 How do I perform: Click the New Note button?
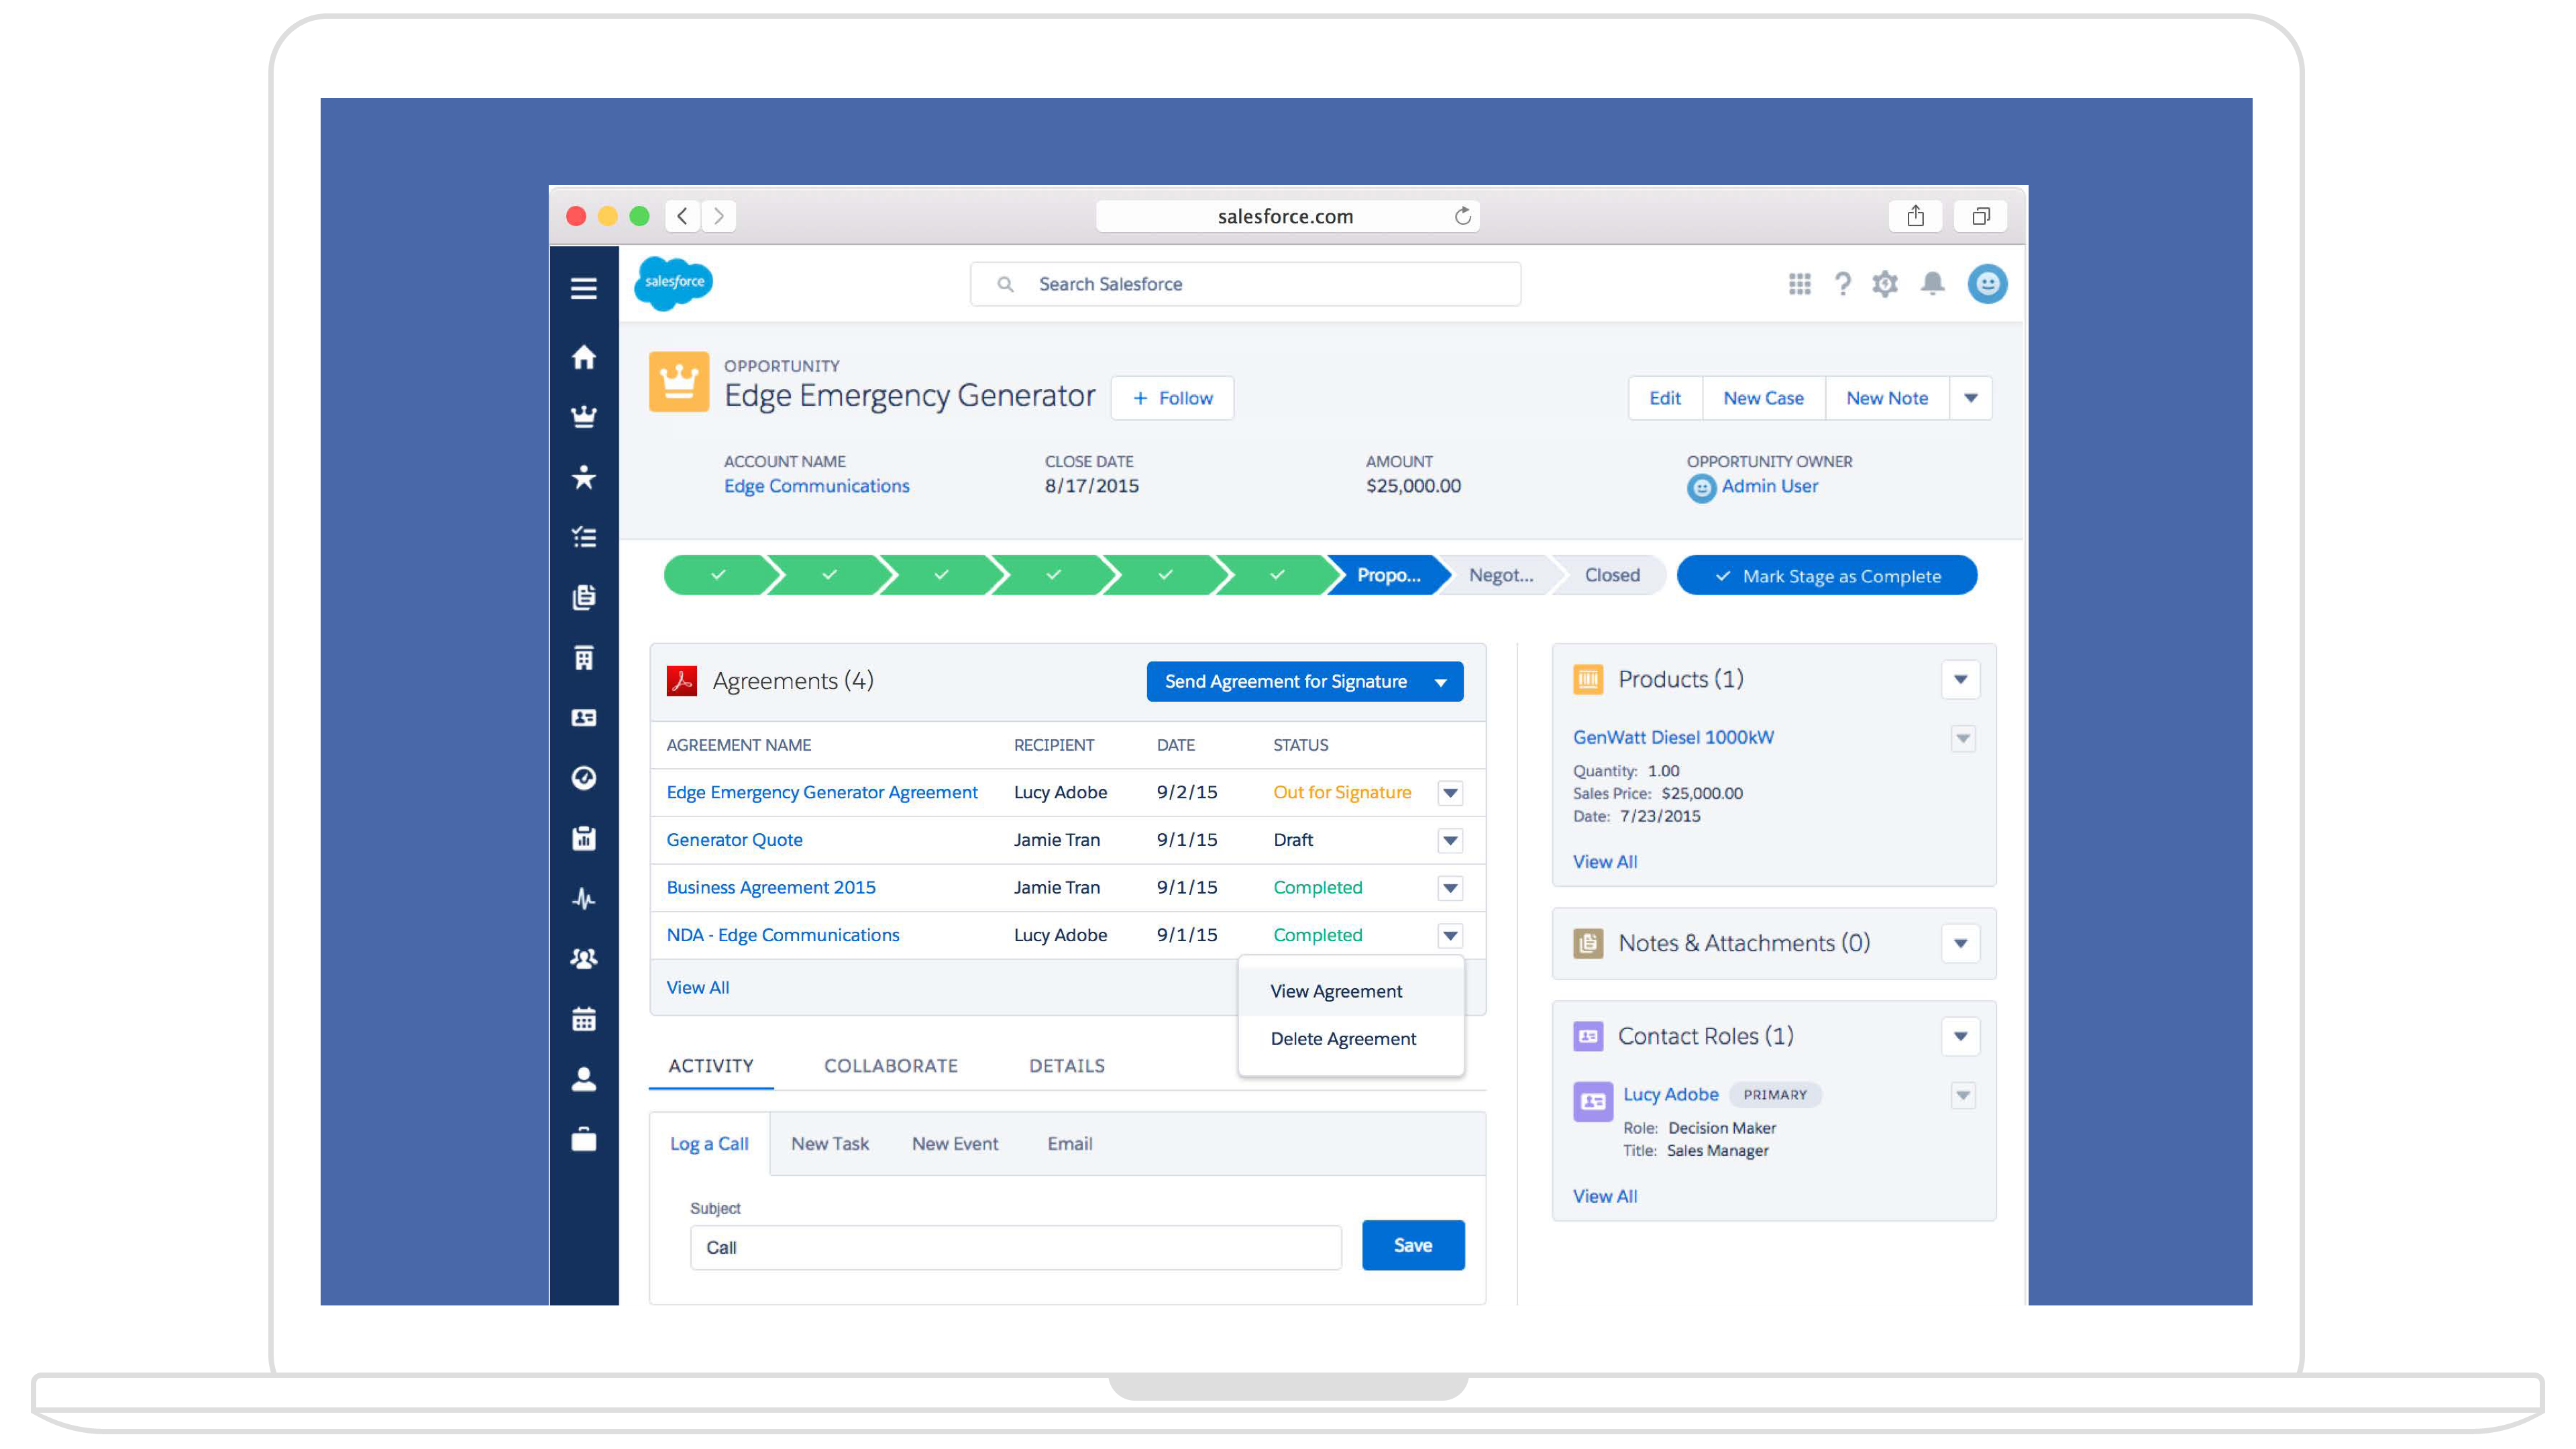click(x=1886, y=398)
